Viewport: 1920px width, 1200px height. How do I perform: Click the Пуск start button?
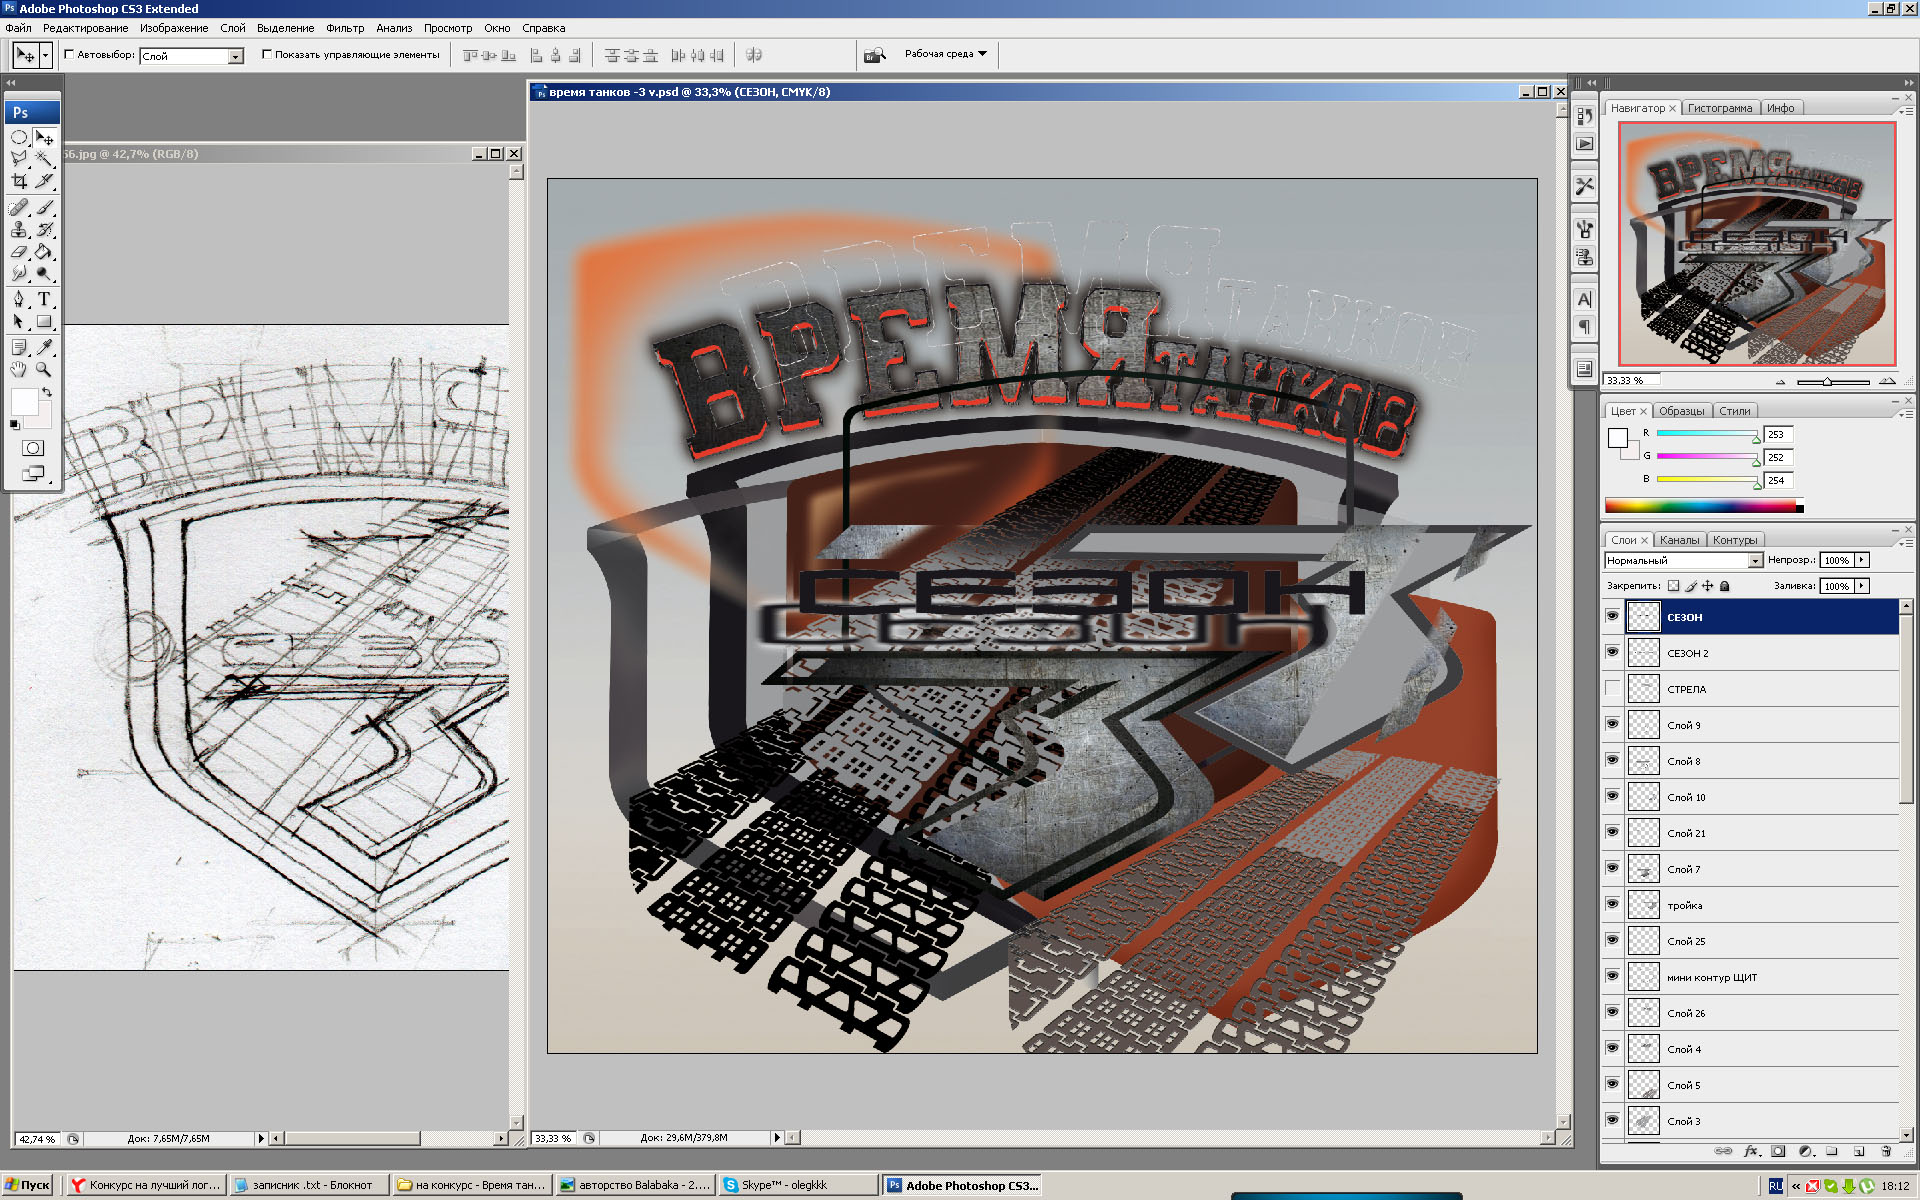(28, 1185)
